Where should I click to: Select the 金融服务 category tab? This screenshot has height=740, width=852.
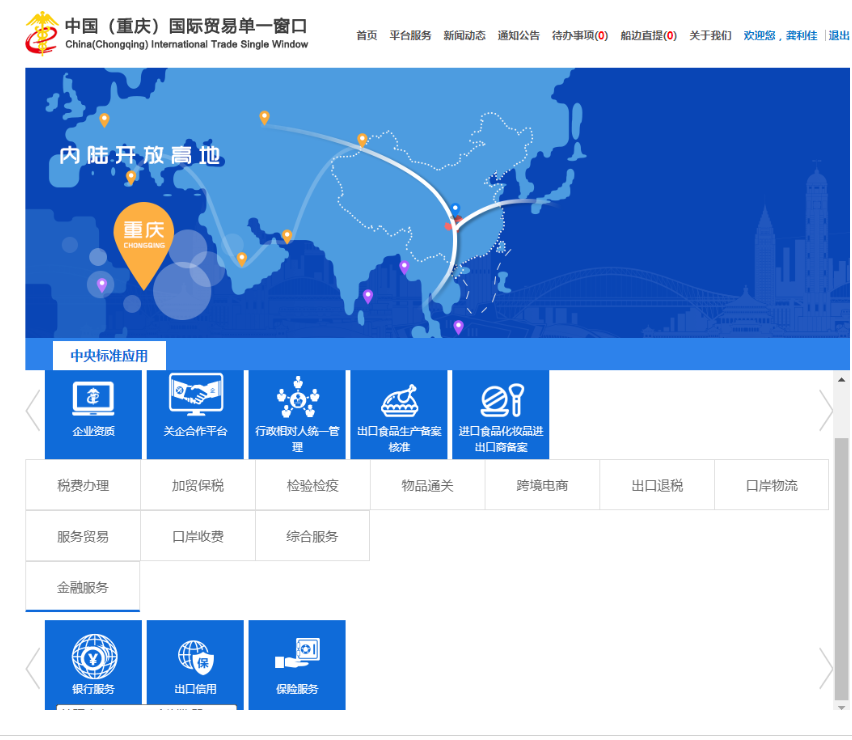pos(83,587)
